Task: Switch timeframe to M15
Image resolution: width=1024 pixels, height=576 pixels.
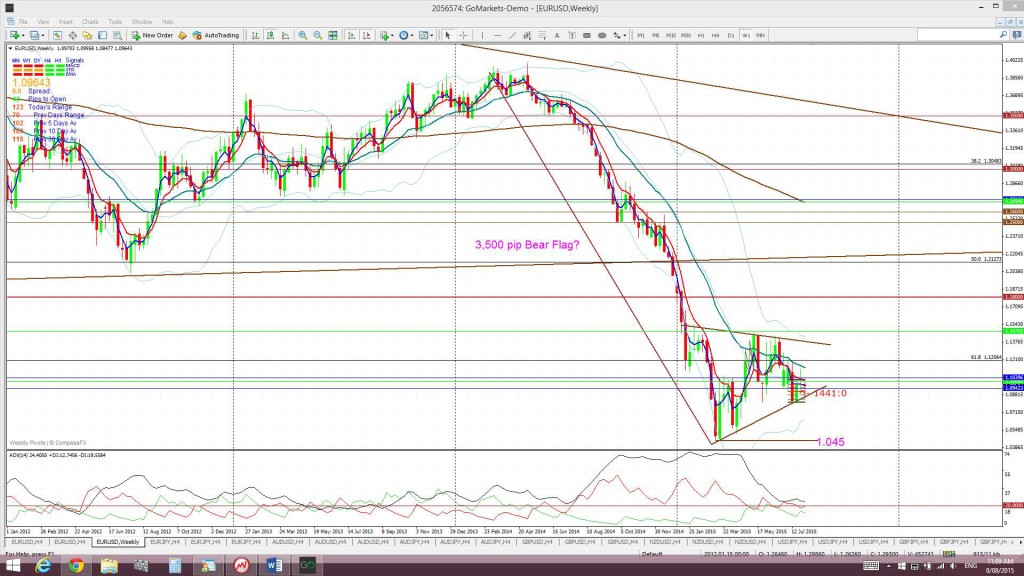Action: coord(671,35)
